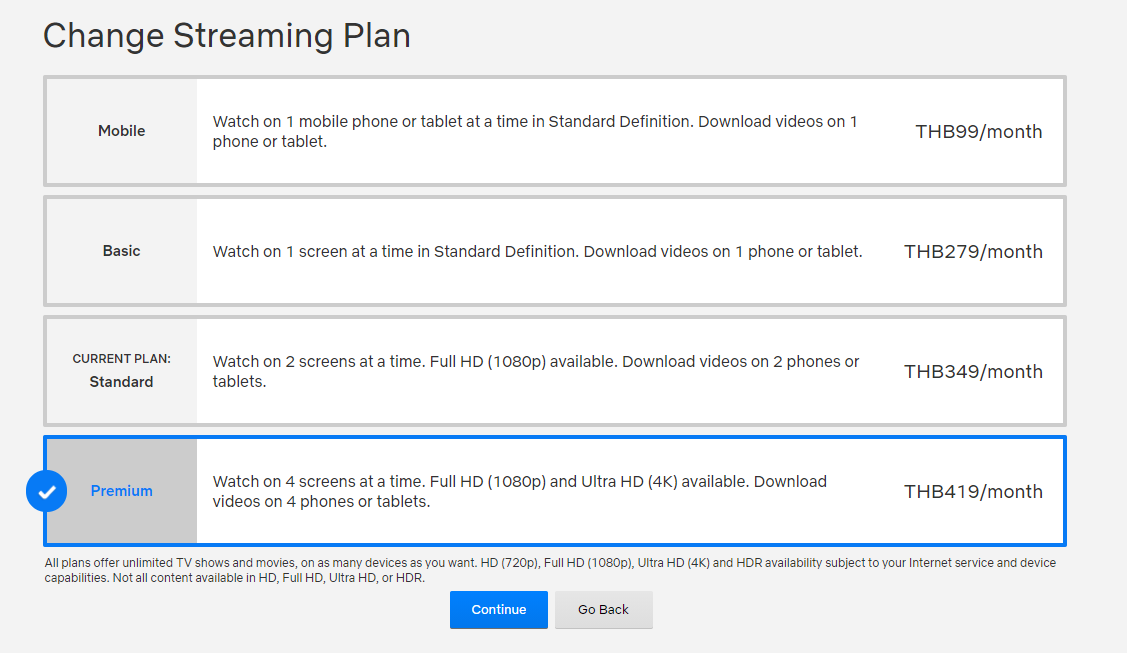The height and width of the screenshot is (653, 1127).
Task: Select the Premium plan label
Action: point(121,491)
